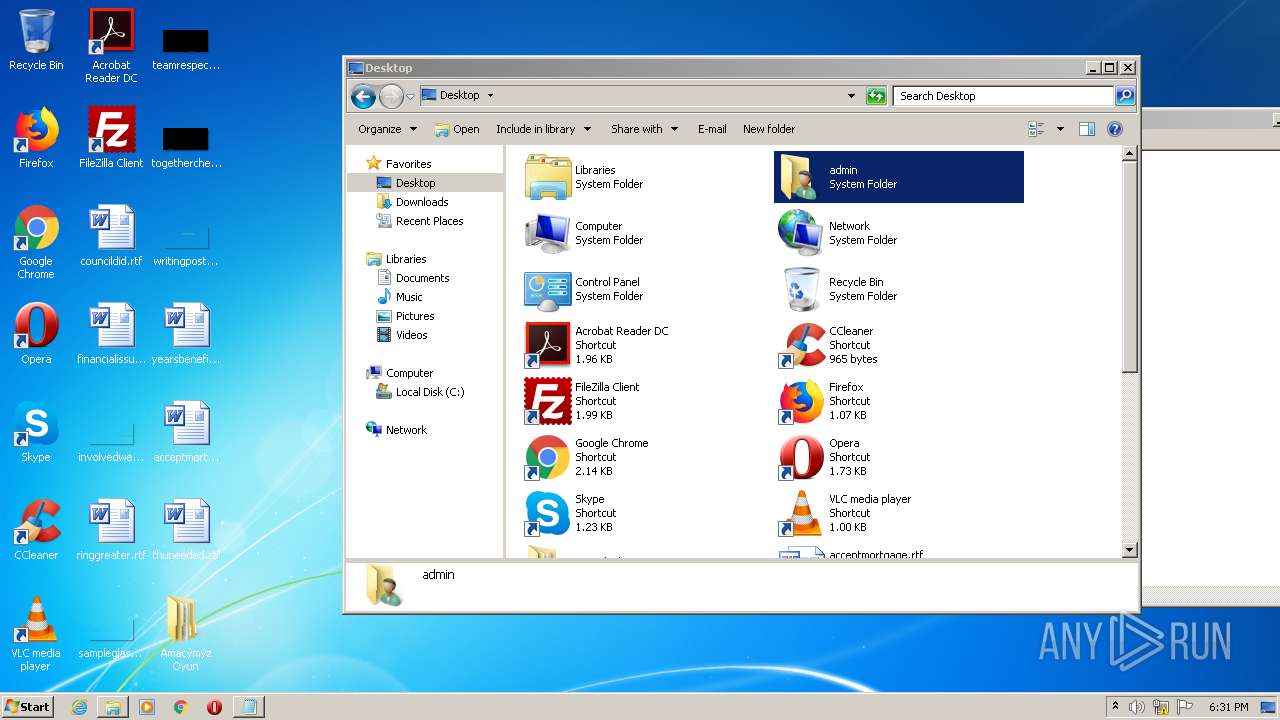The height and width of the screenshot is (720, 1280).
Task: Change your view icon in toolbar
Action: pyautogui.click(x=1036, y=129)
